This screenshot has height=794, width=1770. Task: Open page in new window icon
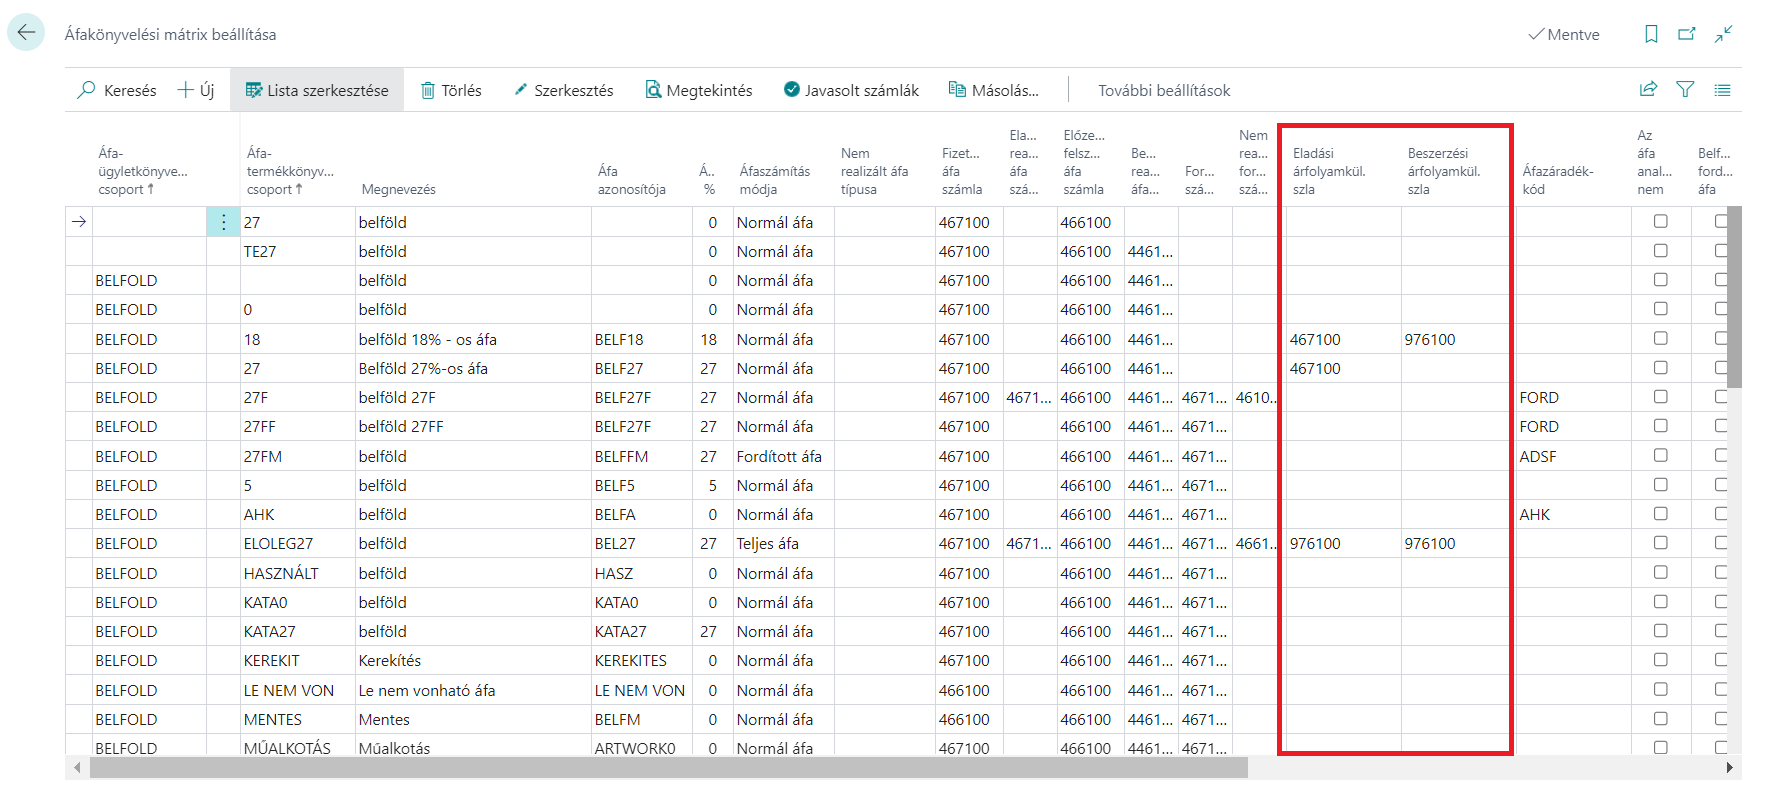1687,34
